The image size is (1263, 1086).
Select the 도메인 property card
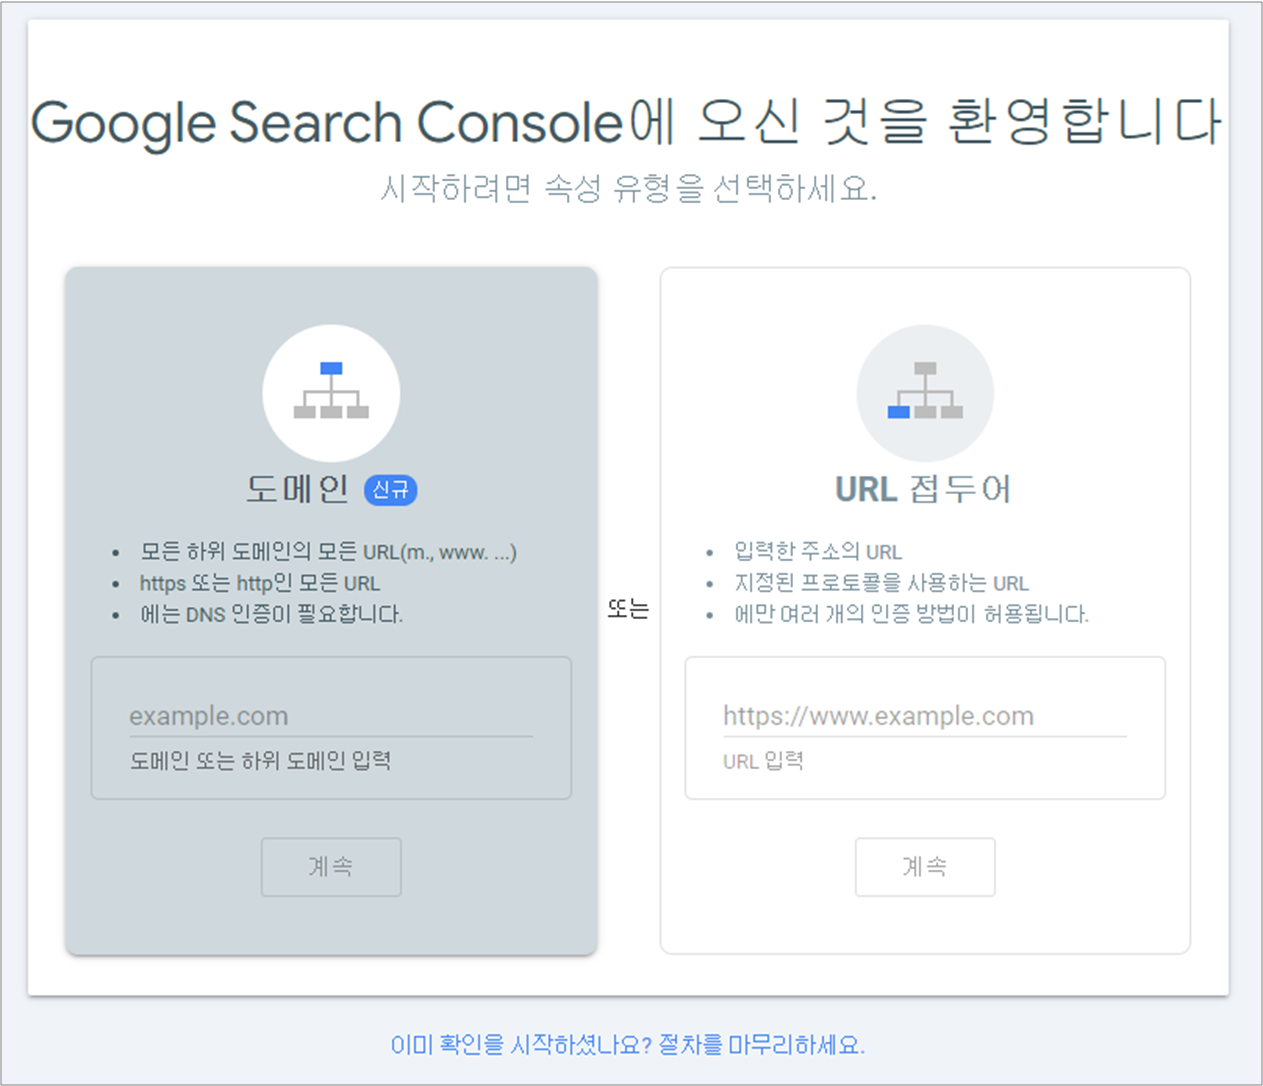331,610
